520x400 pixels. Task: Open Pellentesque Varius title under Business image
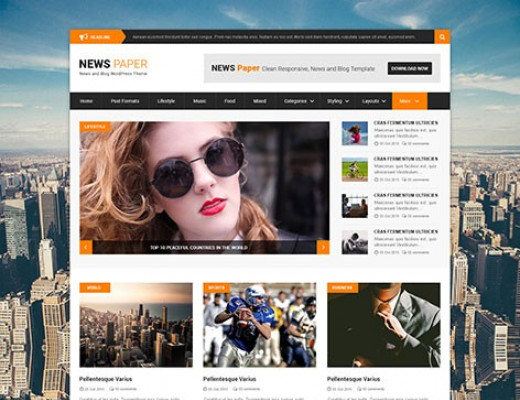click(354, 379)
